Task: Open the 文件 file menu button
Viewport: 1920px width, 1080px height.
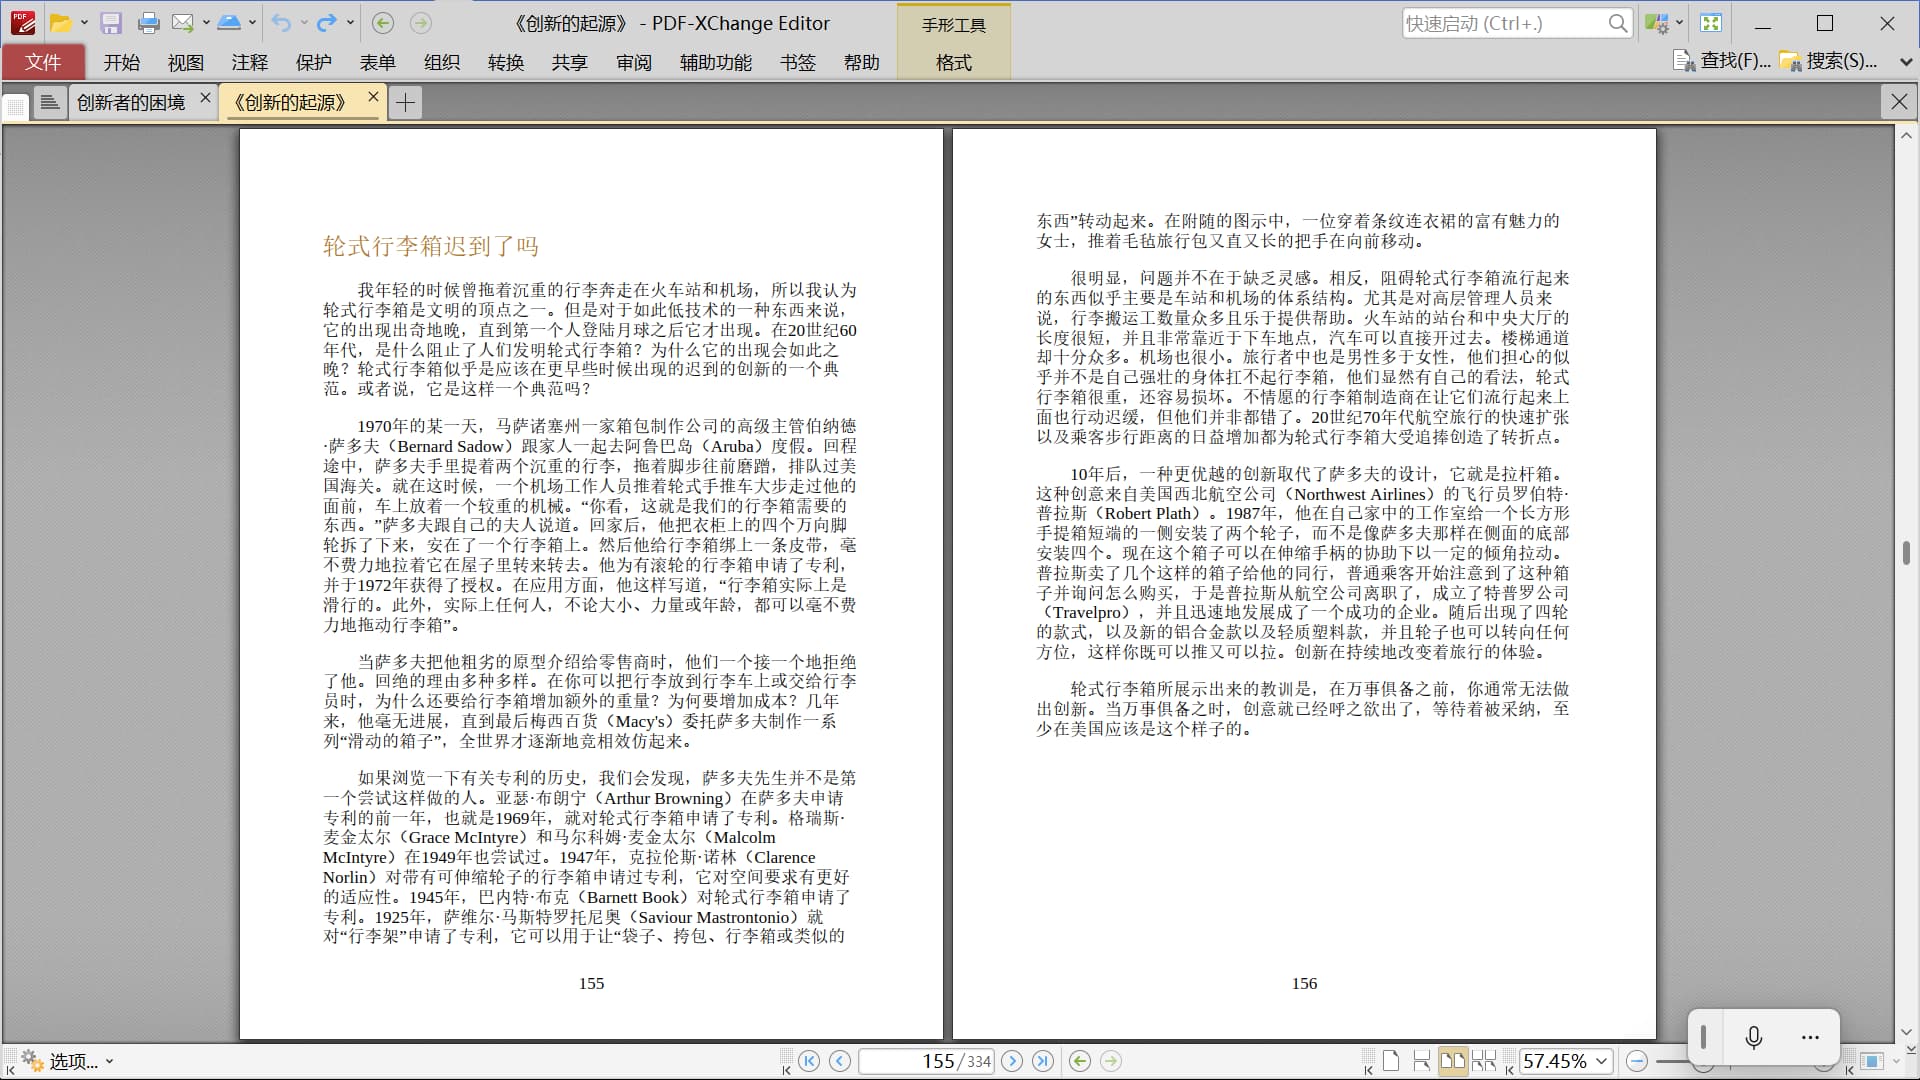Action: (x=43, y=62)
